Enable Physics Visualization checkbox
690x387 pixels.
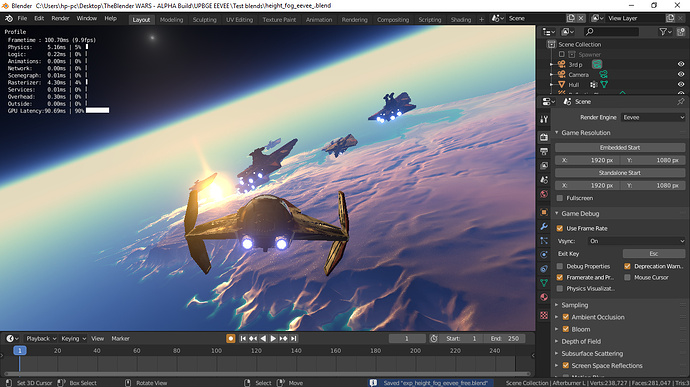click(x=560, y=289)
